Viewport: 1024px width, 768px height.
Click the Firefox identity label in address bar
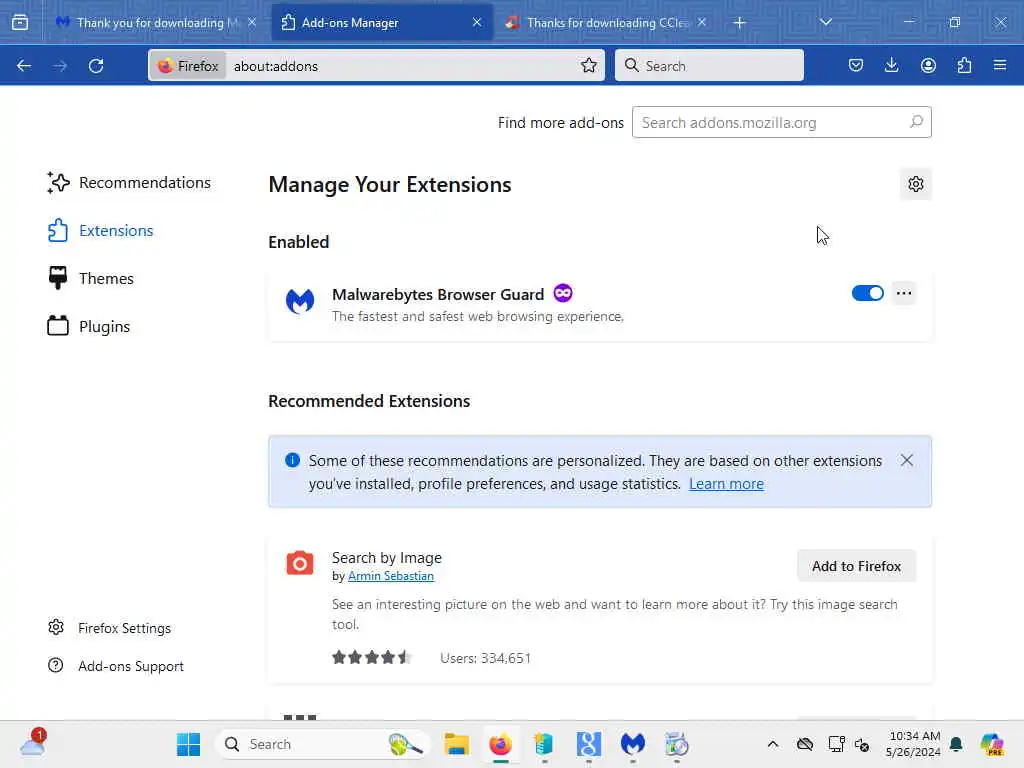pyautogui.click(x=188, y=66)
